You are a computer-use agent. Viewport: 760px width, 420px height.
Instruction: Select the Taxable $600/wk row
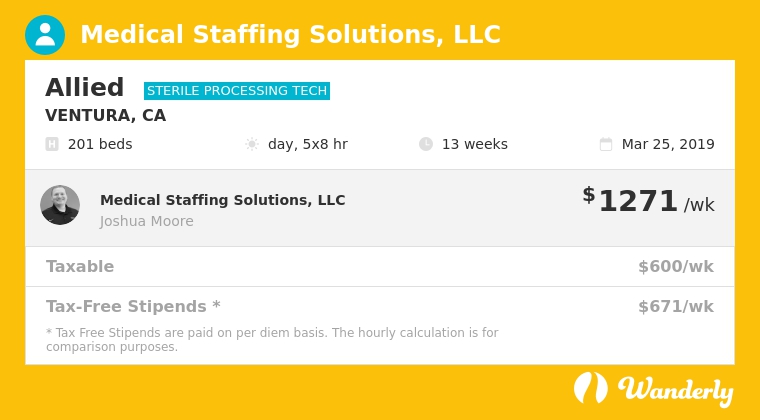click(380, 266)
